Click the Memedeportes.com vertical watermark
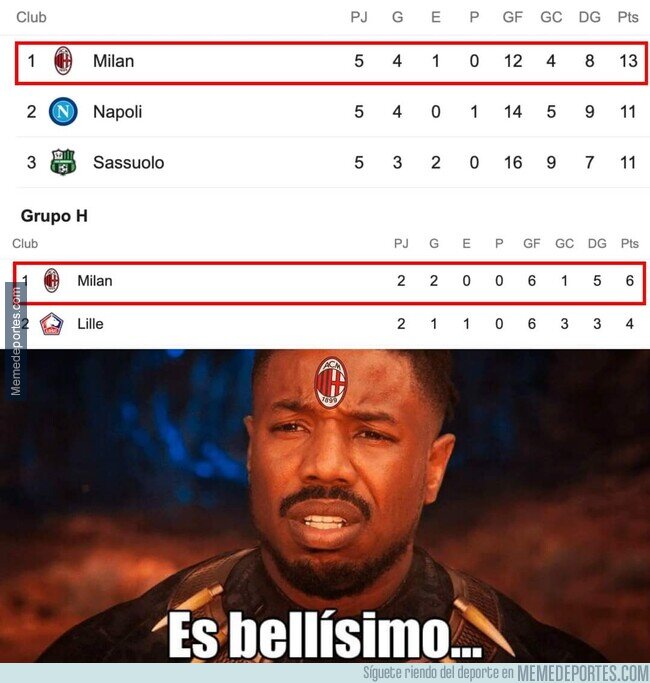Screen dimensions: 650x683 (16, 341)
